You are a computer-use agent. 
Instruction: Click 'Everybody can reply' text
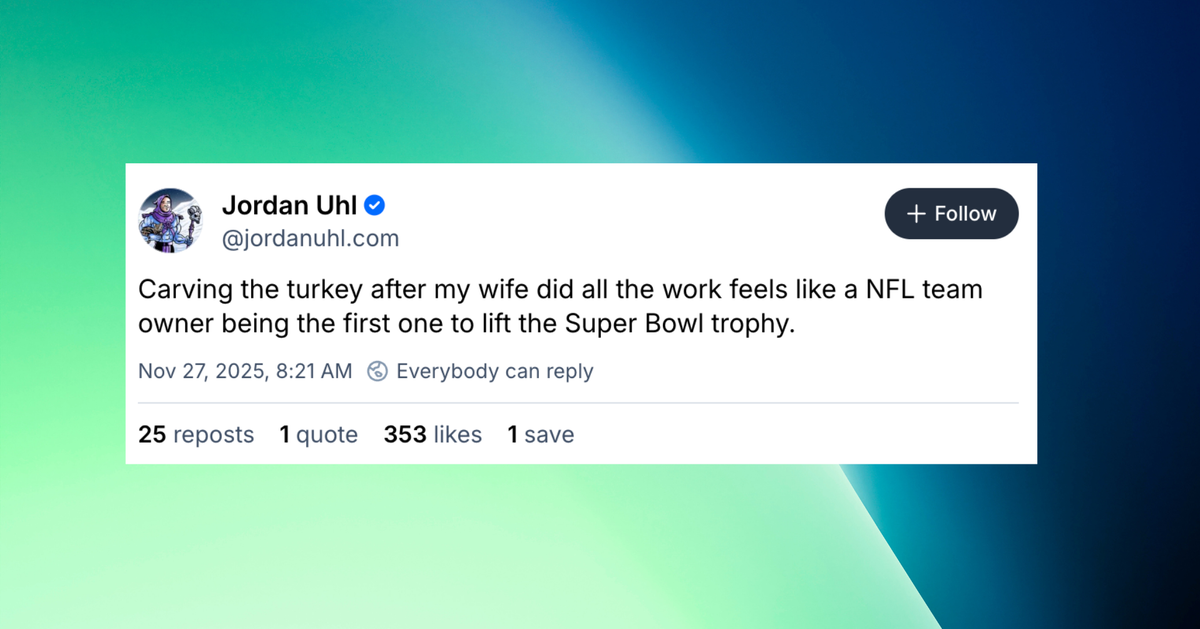[495, 371]
